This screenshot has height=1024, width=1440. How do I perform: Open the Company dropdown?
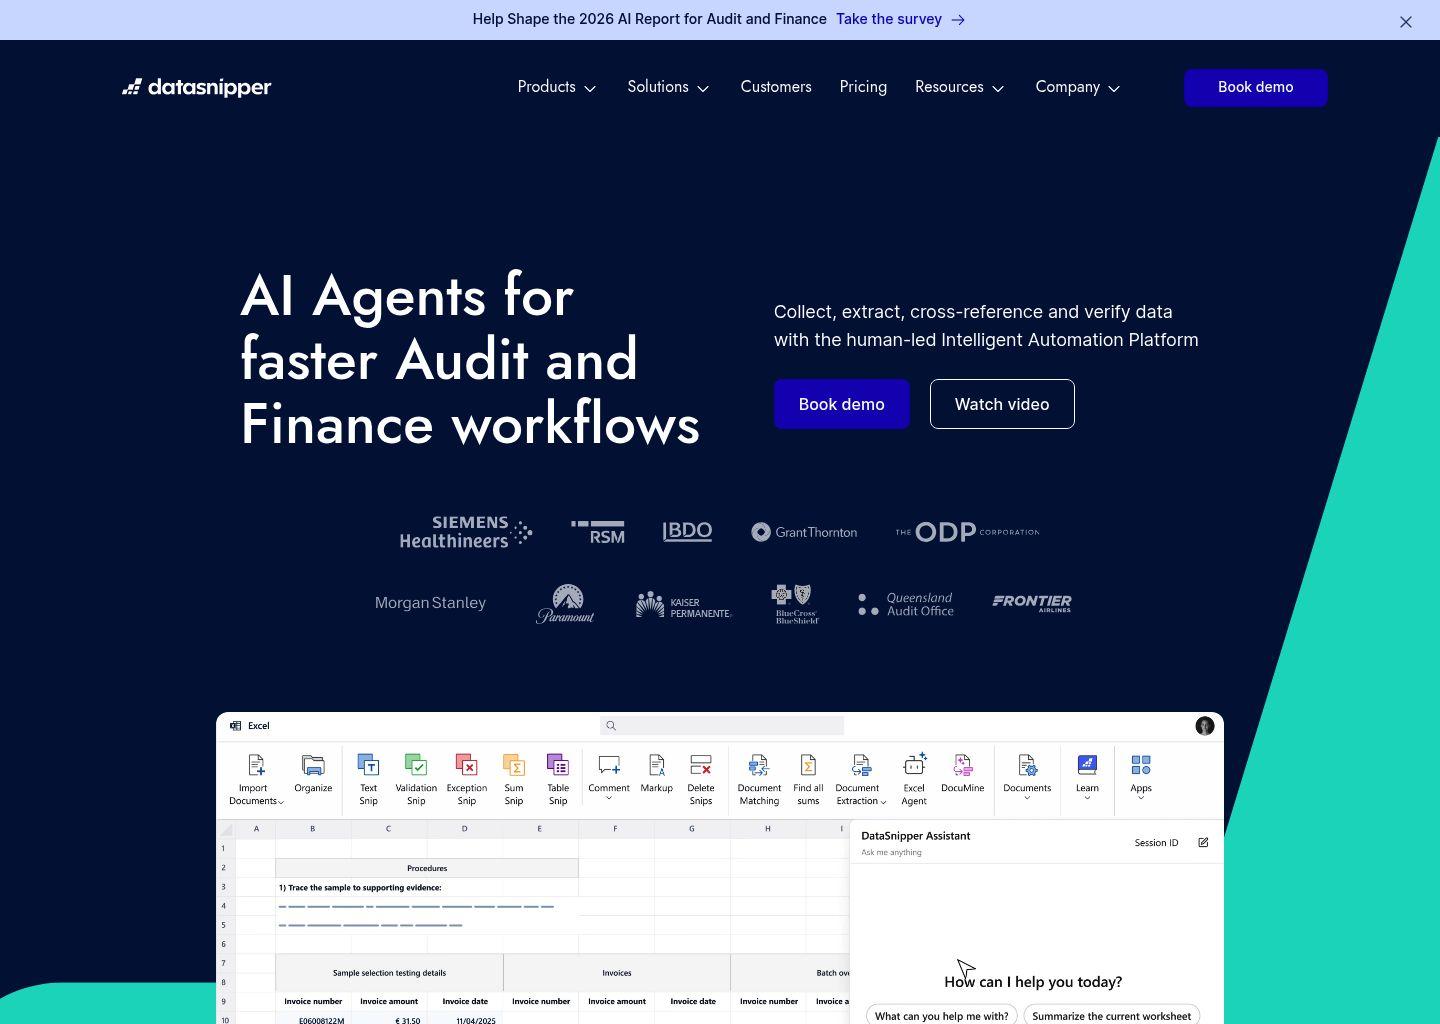pos(1077,88)
